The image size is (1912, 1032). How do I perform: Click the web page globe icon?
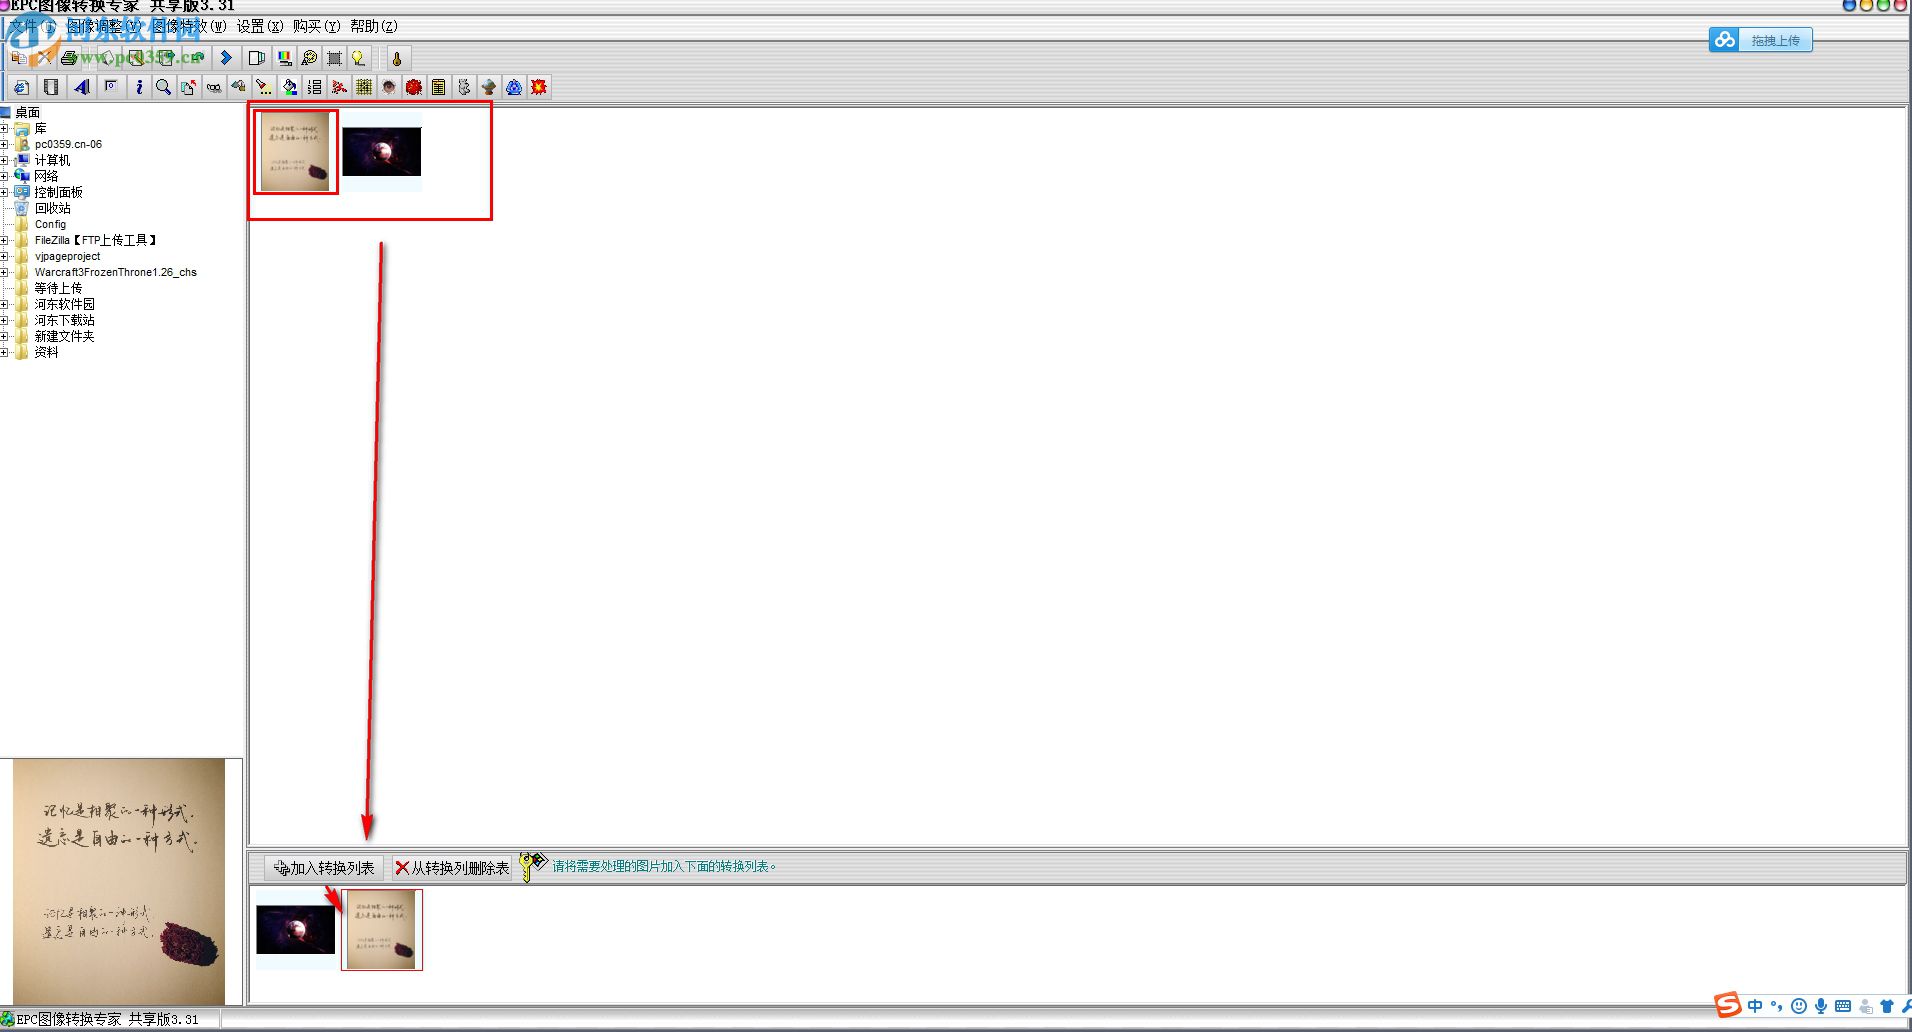tap(21, 87)
